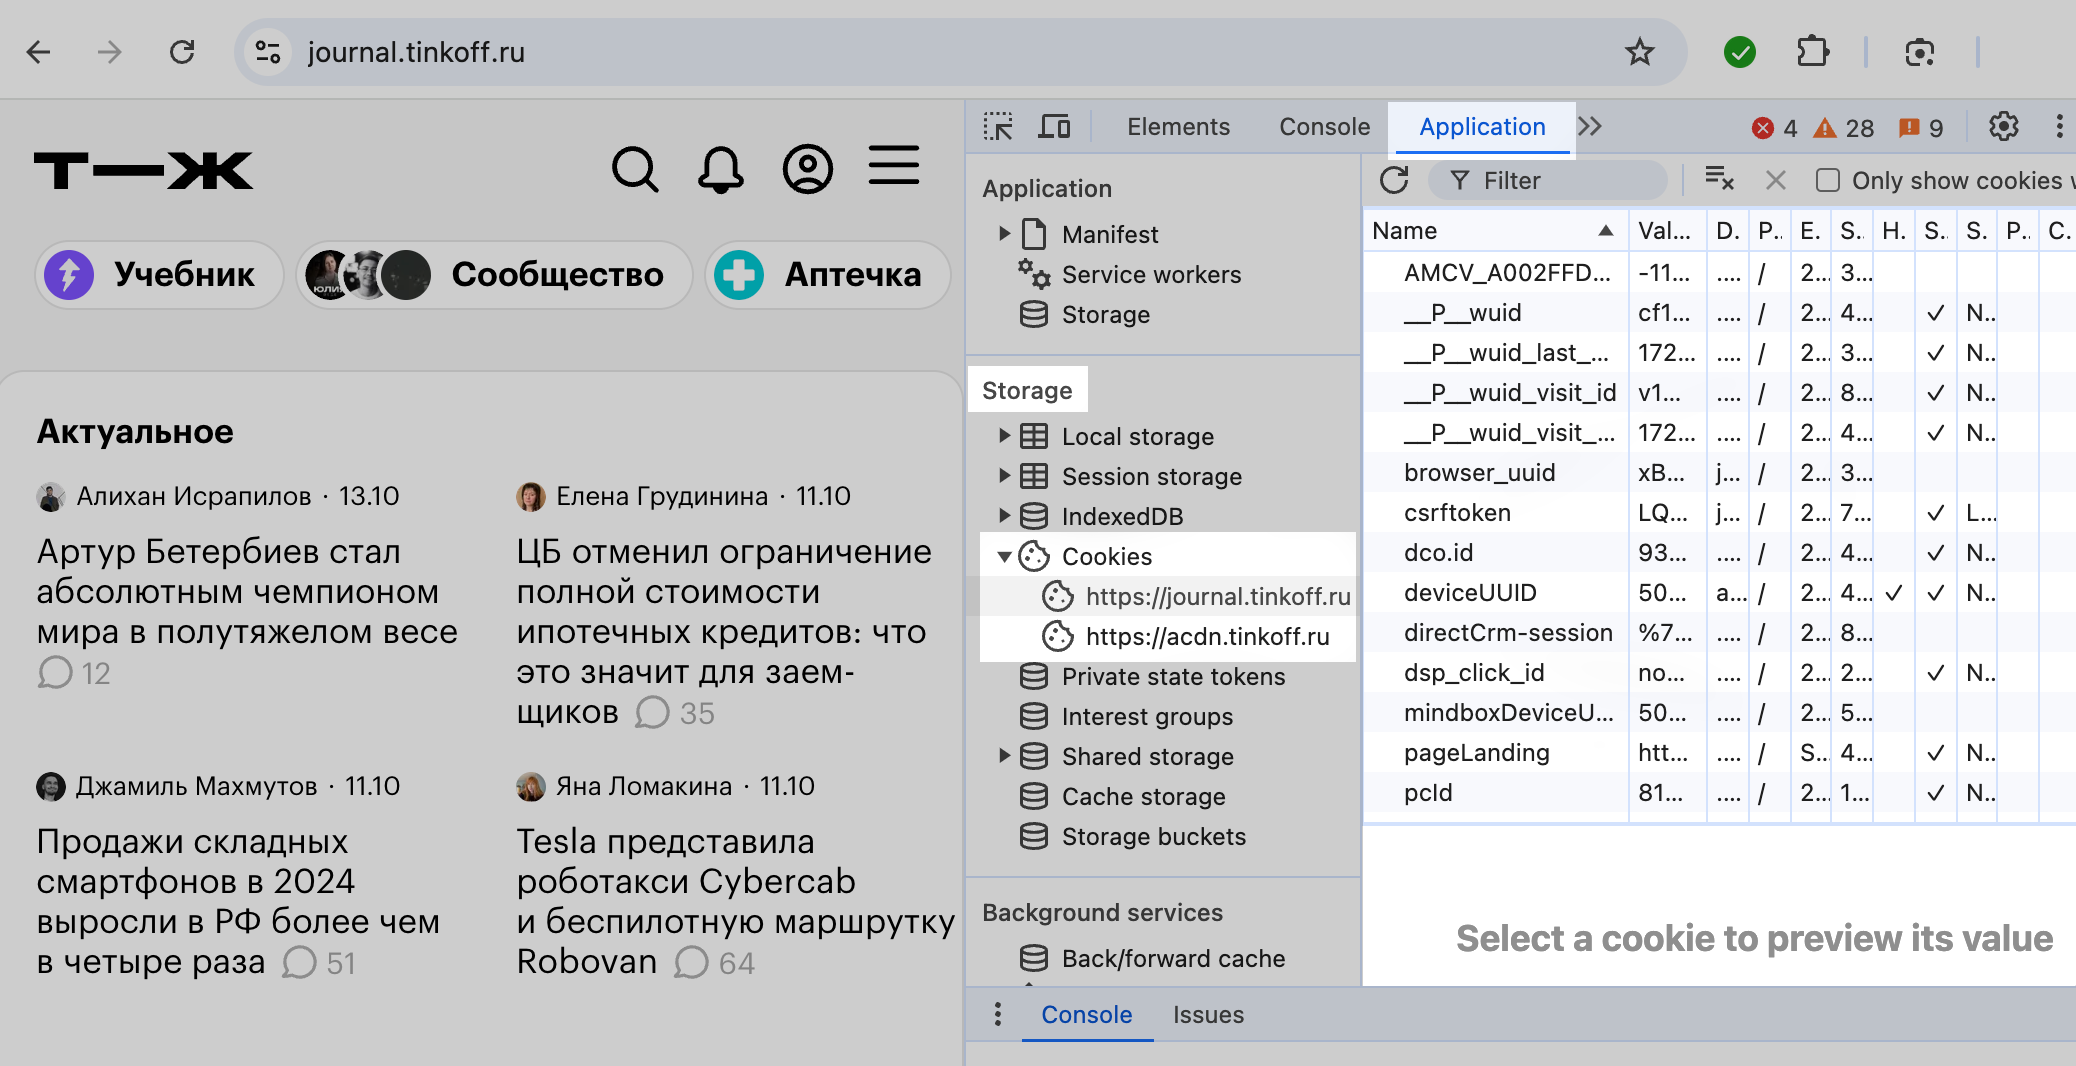The image size is (2076, 1066).
Task: Open article about ЦБ ипотечных кредитов
Action: 724,631
